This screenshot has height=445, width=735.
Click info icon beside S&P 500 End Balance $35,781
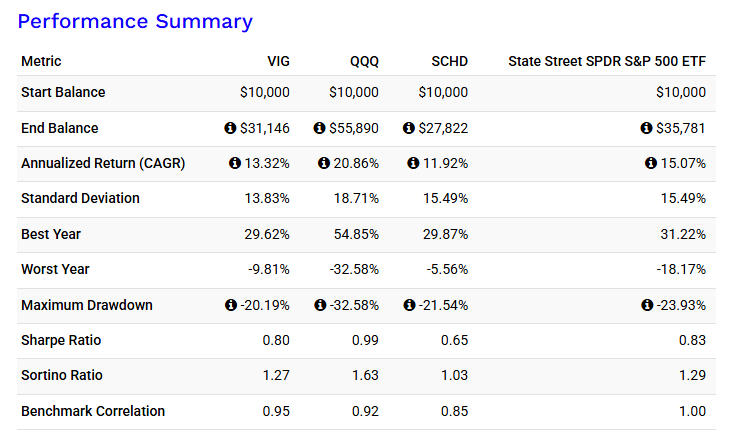coord(646,128)
